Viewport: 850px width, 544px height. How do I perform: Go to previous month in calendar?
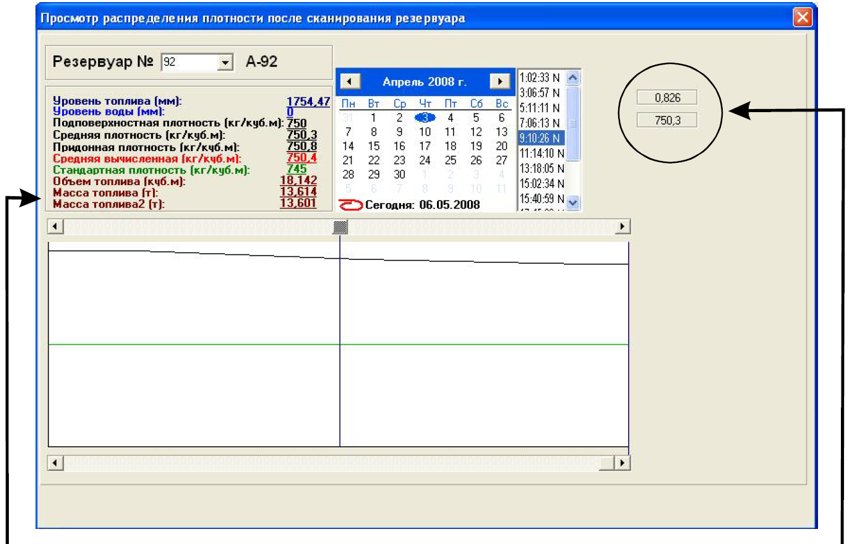coord(348,81)
